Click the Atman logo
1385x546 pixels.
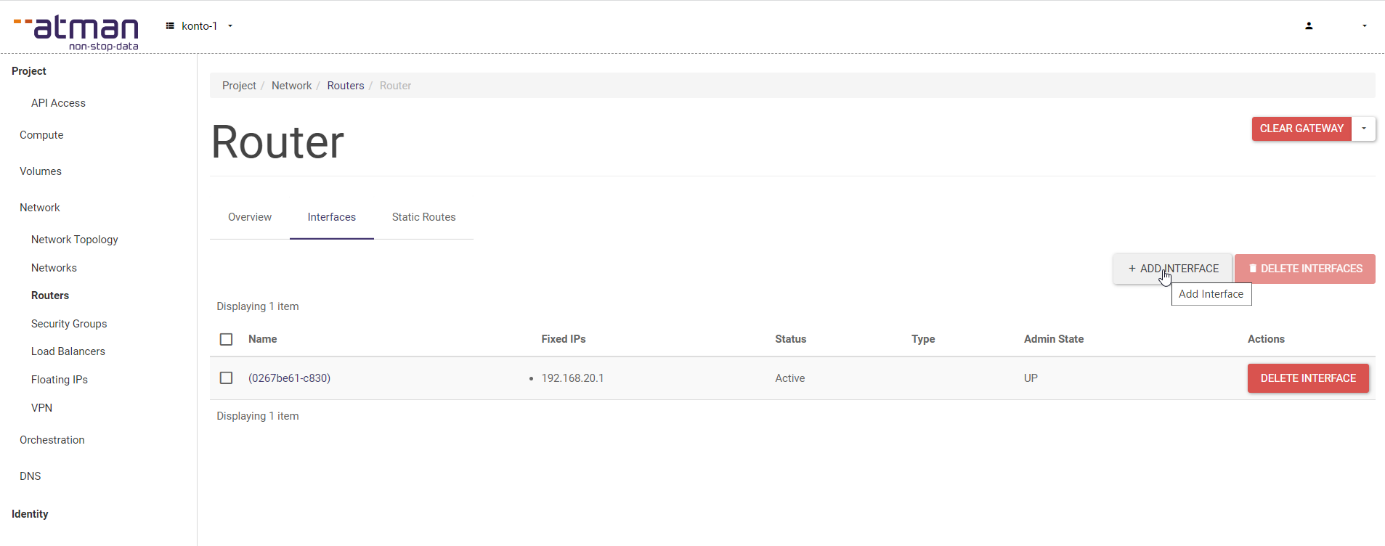[x=76, y=31]
